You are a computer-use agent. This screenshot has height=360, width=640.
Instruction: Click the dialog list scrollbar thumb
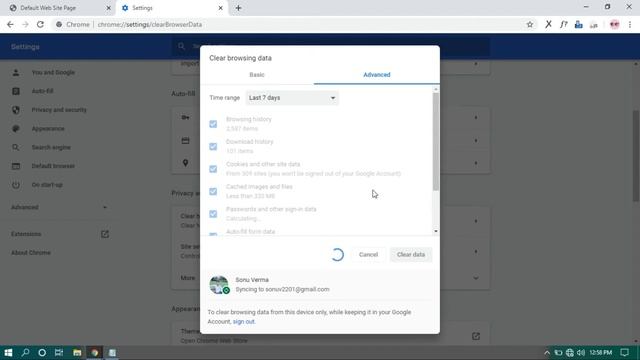coord(436,141)
